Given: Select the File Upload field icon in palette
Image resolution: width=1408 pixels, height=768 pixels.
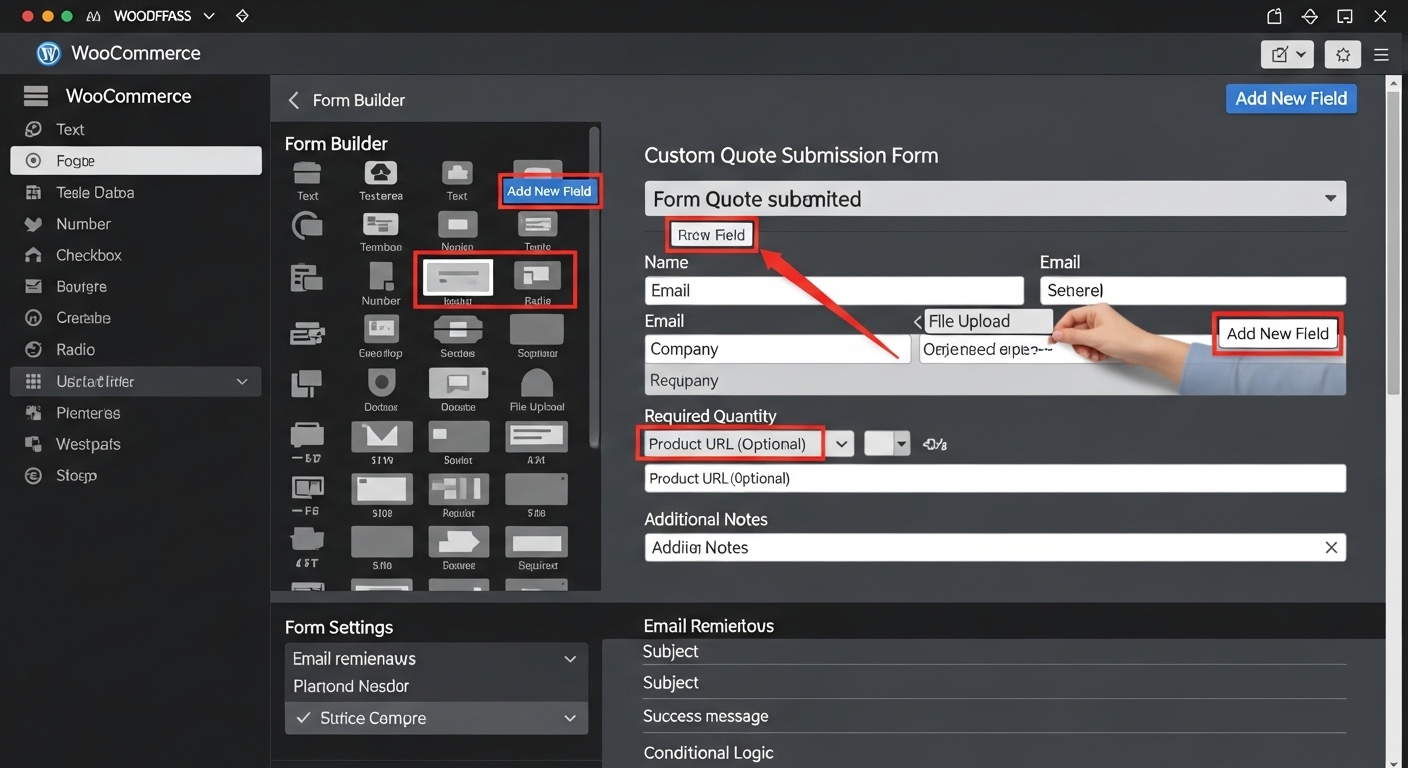Looking at the screenshot, I should [537, 384].
